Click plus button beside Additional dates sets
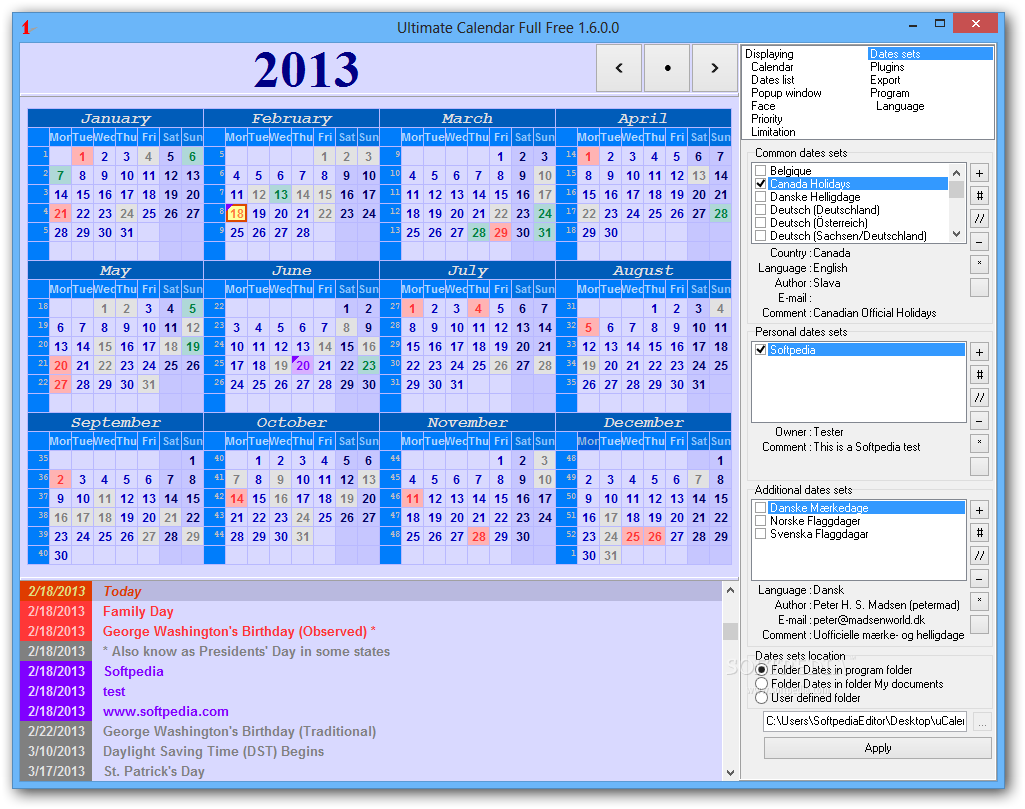 point(979,510)
